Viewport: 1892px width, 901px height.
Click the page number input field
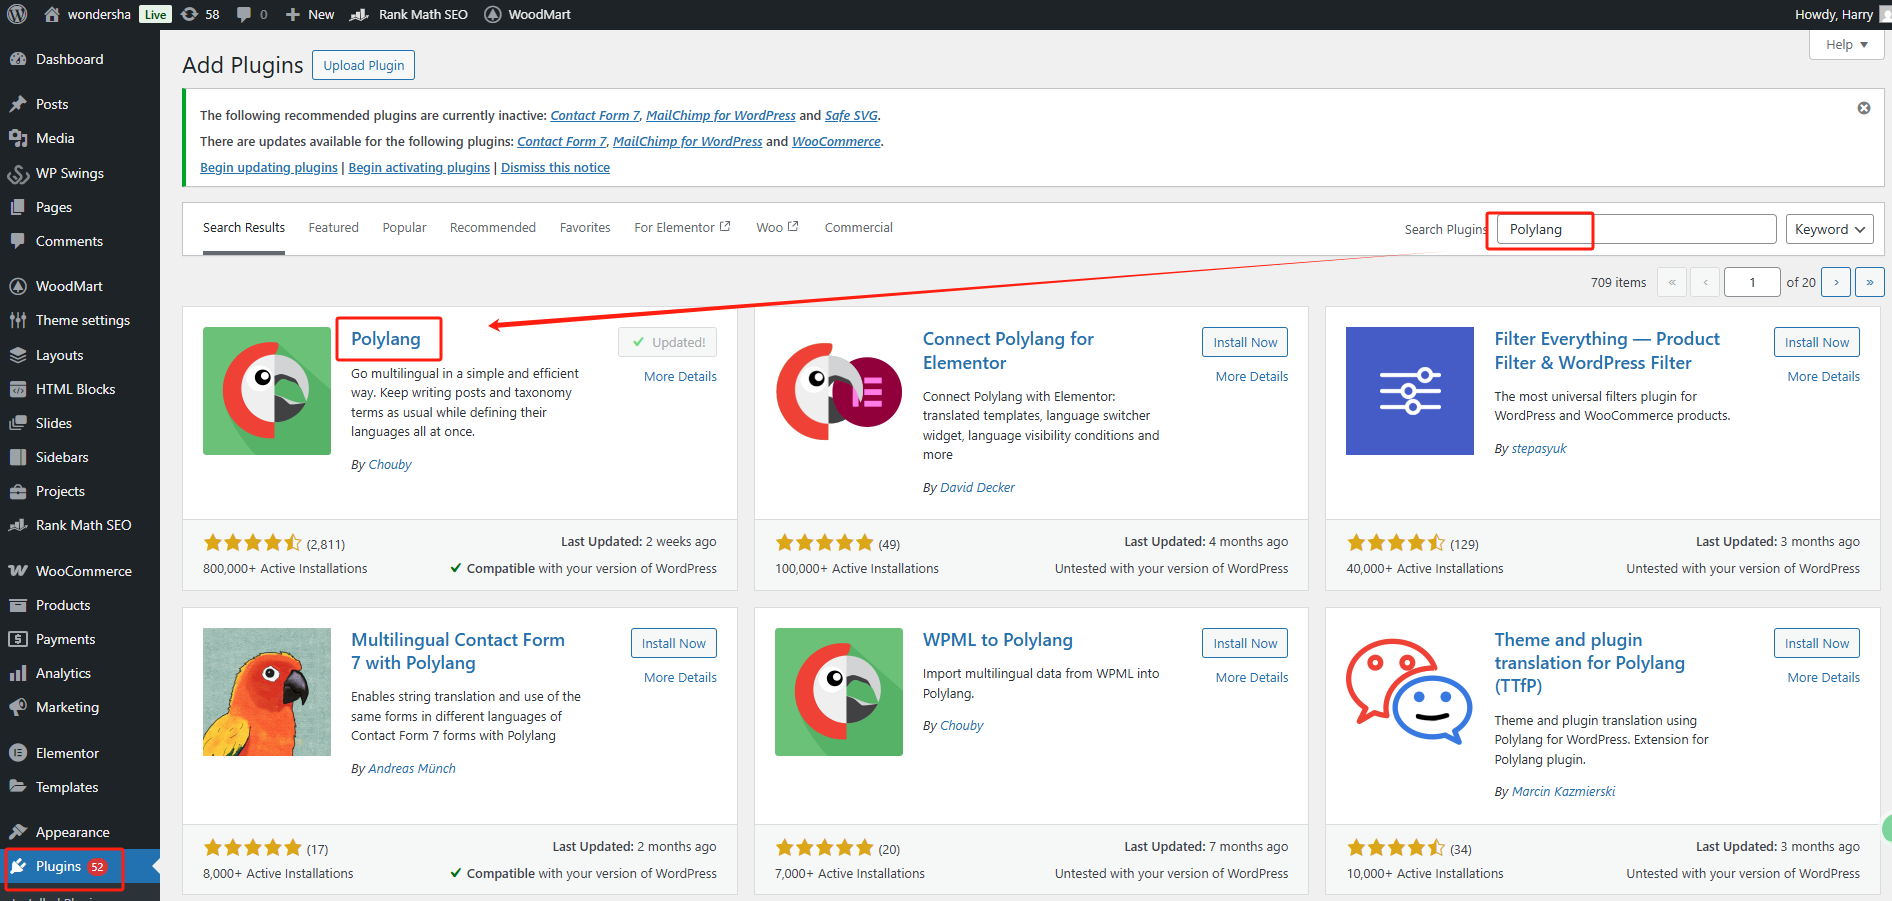(1751, 282)
